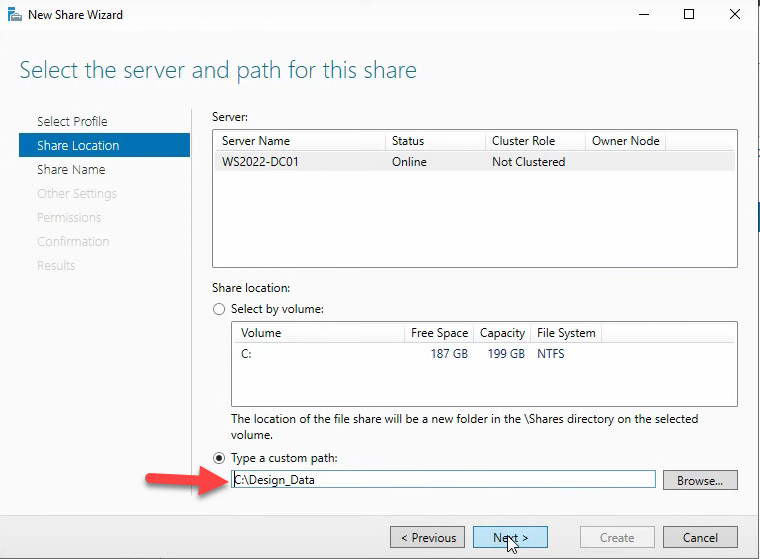The width and height of the screenshot is (760, 559).
Task: Click the Not Clustered cell
Action: coord(528,161)
